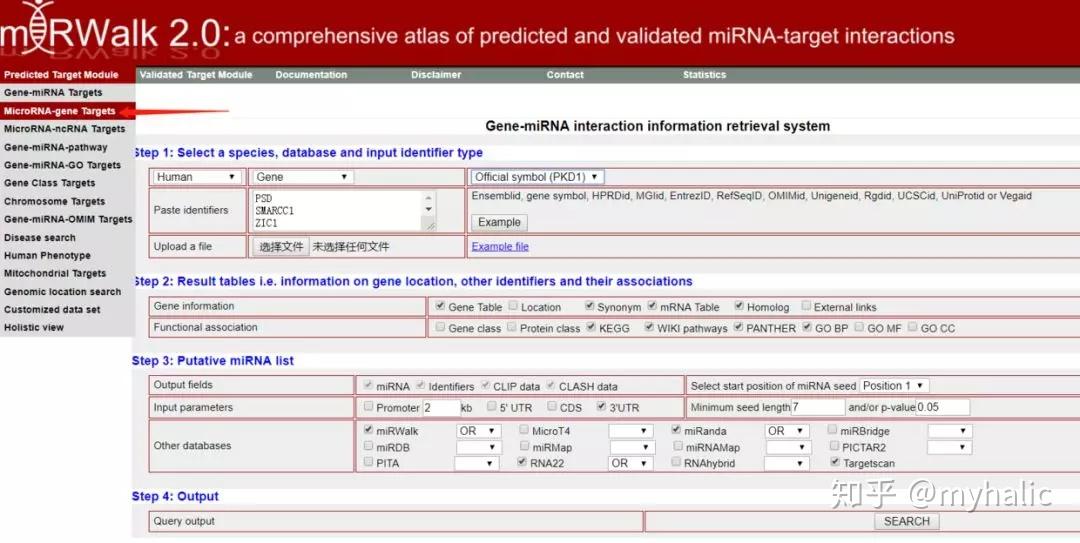Expand the Human species dropdown
This screenshot has width=1080, height=543.
197,177
